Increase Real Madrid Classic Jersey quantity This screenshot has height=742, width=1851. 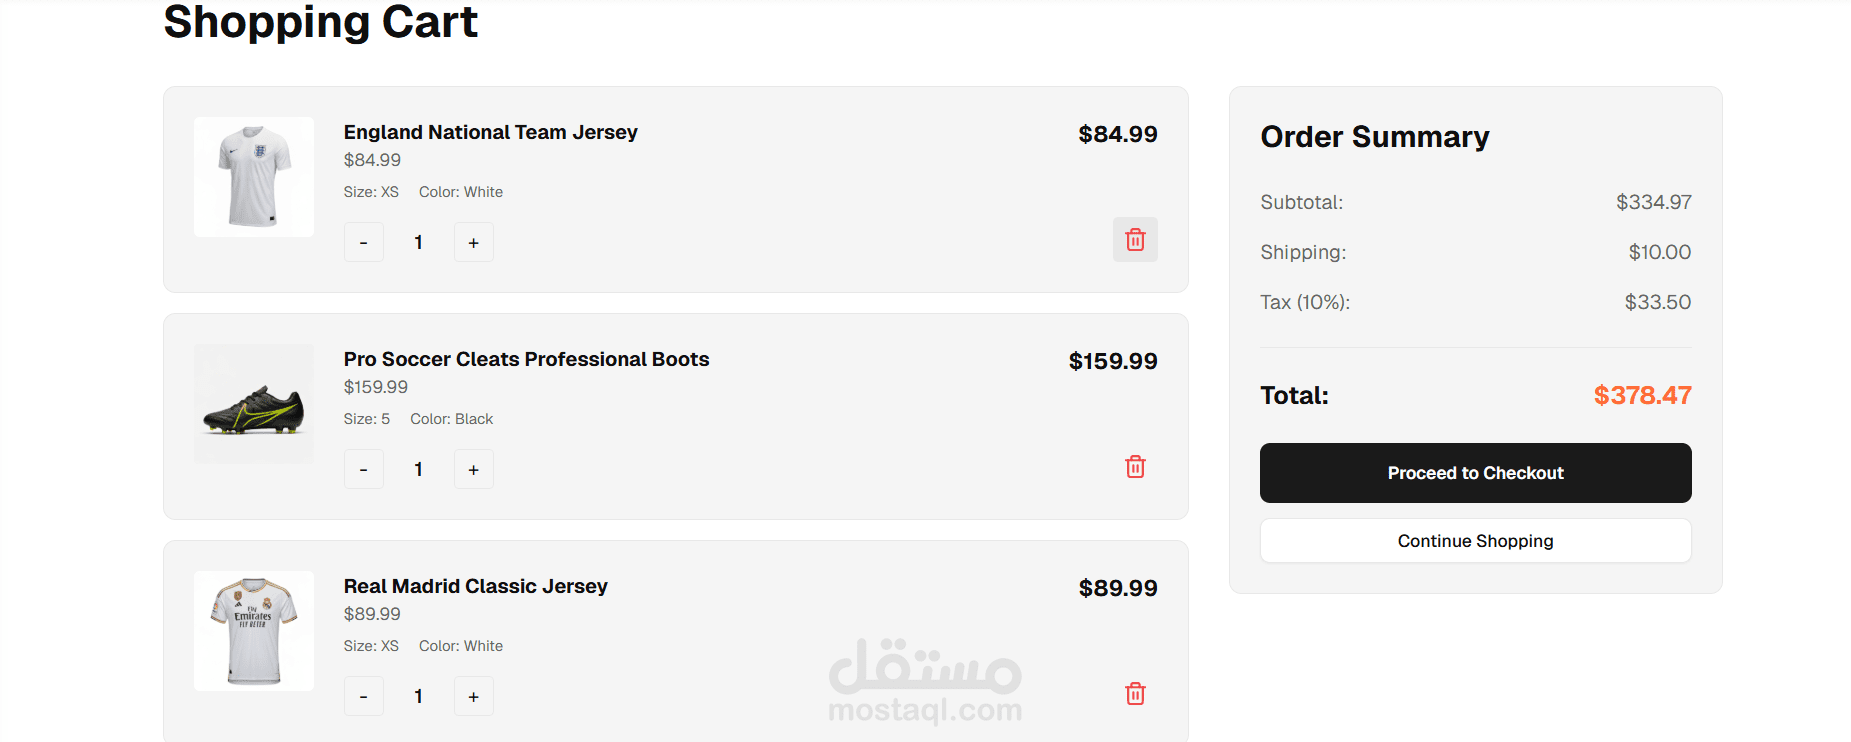[473, 697]
